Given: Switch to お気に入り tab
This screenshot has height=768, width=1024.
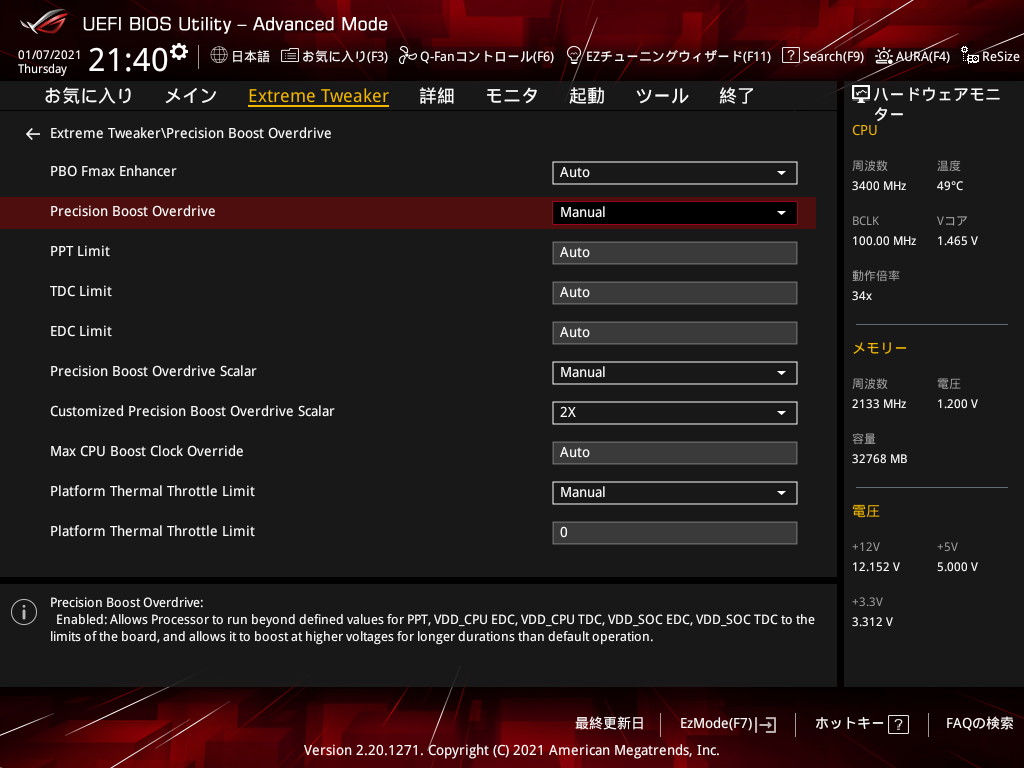Looking at the screenshot, I should click(x=89, y=96).
